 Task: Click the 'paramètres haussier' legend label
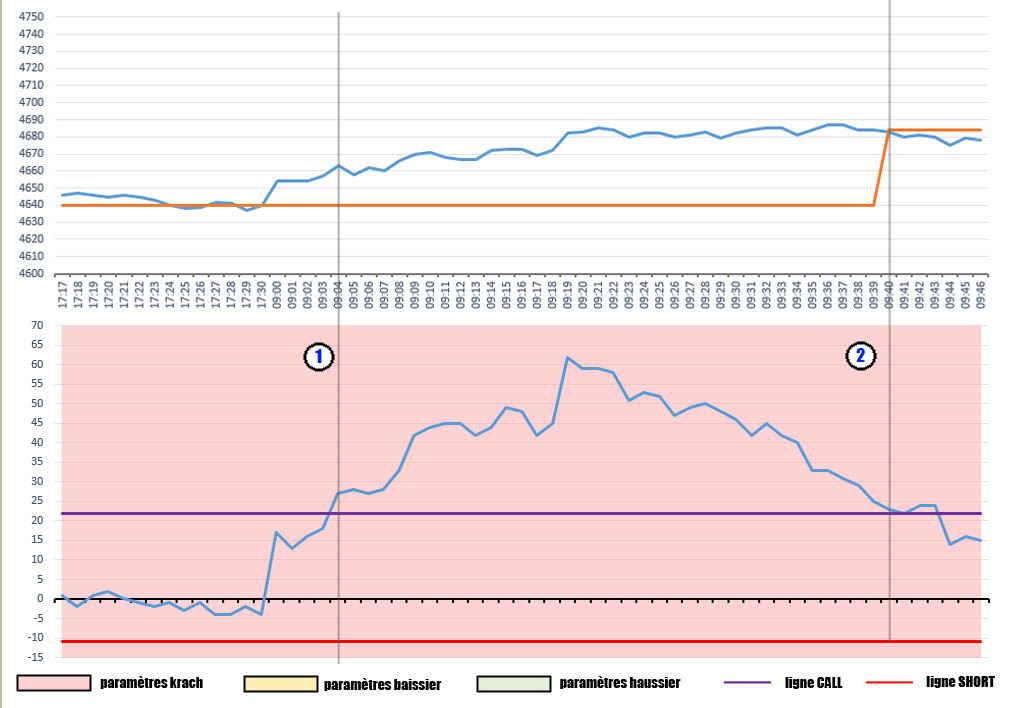point(620,683)
